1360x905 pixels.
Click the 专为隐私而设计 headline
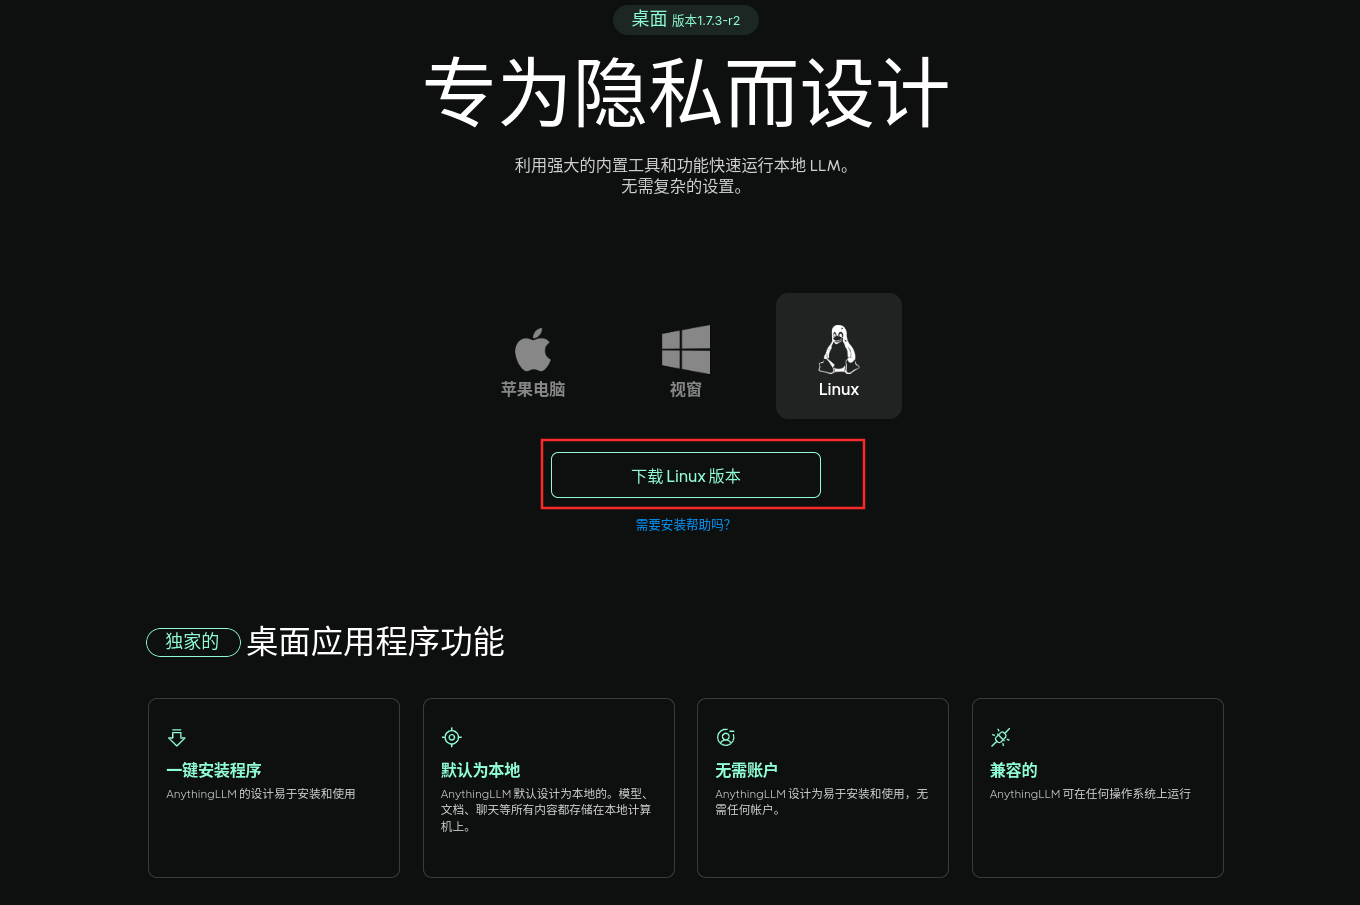coord(686,92)
